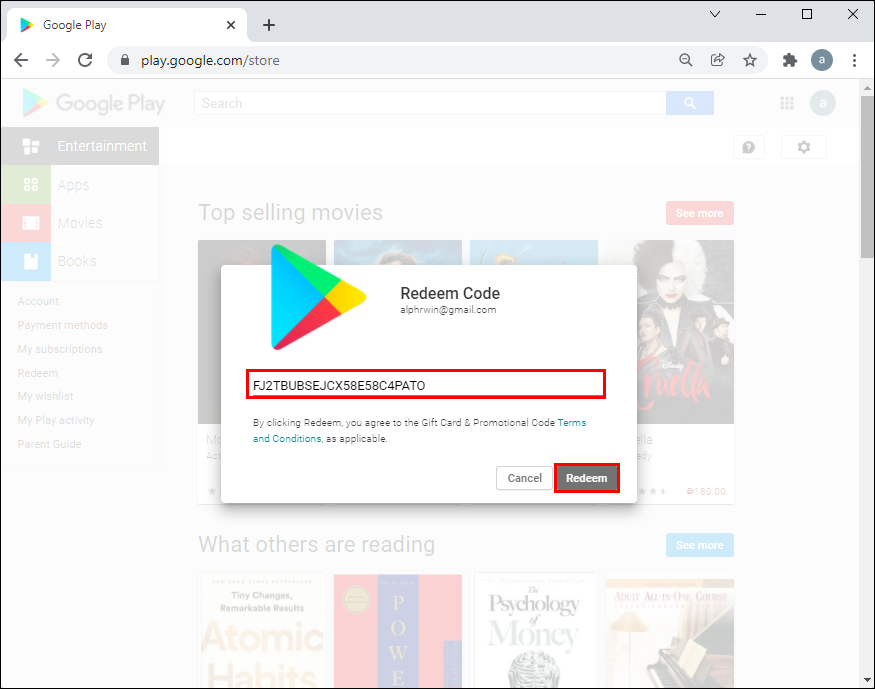Click the browser extensions puzzle icon
Image resolution: width=875 pixels, height=689 pixels.
point(789,60)
